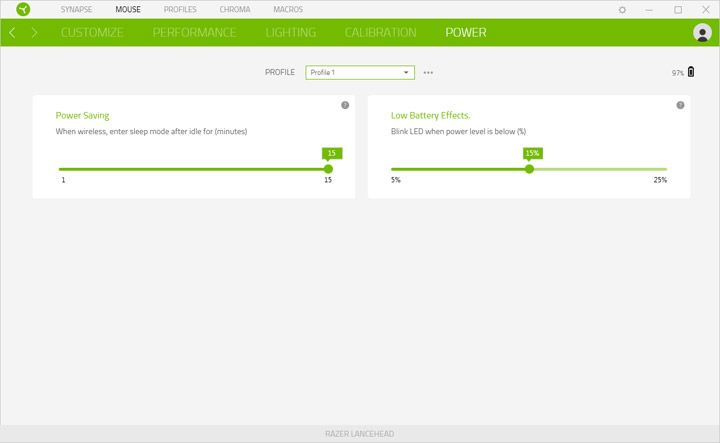Go back with the left arrow
Image resolution: width=720 pixels, height=443 pixels.
point(12,33)
